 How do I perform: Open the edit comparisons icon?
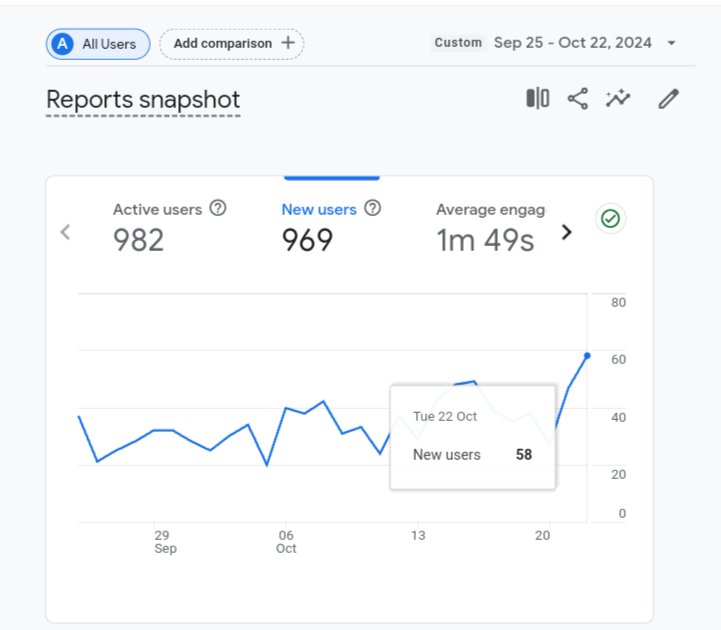(x=538, y=98)
